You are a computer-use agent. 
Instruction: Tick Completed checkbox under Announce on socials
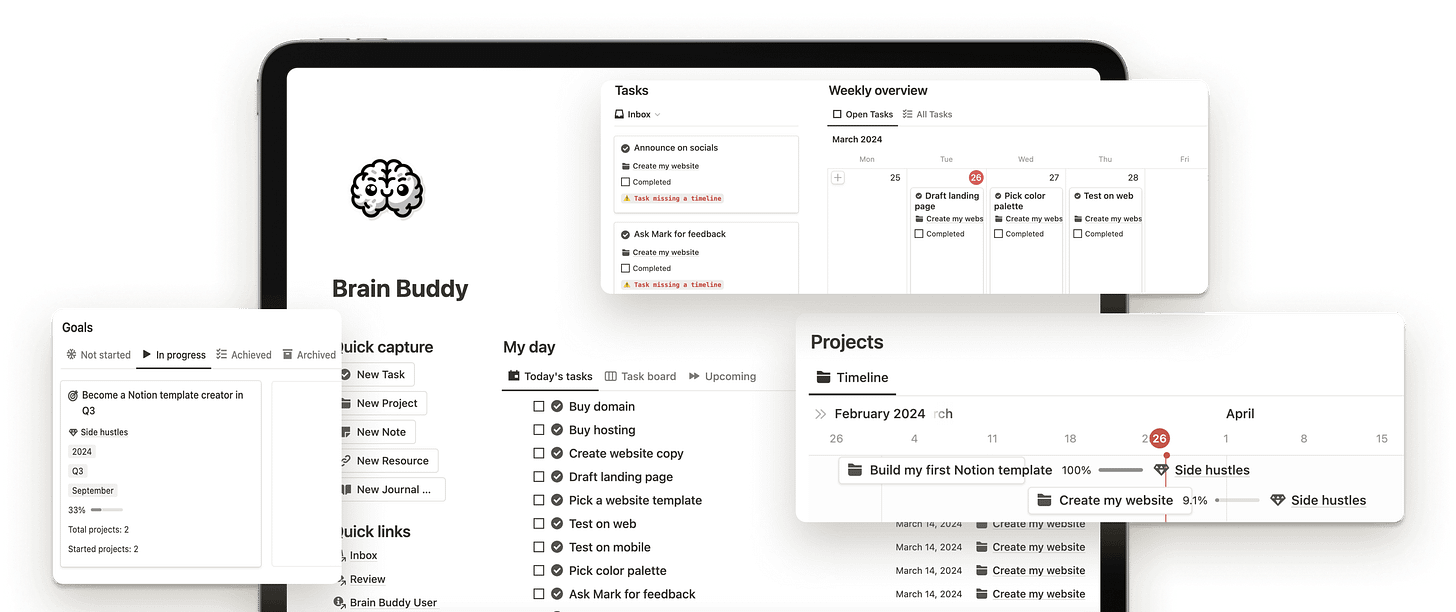pyautogui.click(x=626, y=182)
